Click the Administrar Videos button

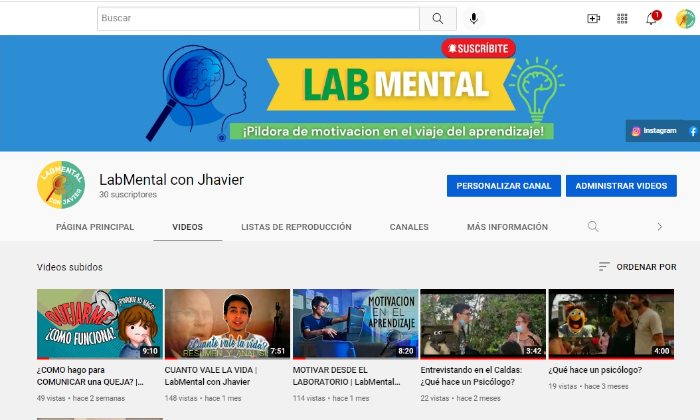(621, 186)
